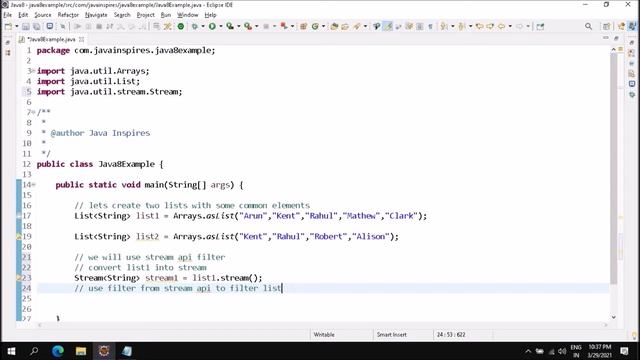Expand the Next Annotation dropdown arrow
This screenshot has width=640, height=360.
[x=453, y=27]
